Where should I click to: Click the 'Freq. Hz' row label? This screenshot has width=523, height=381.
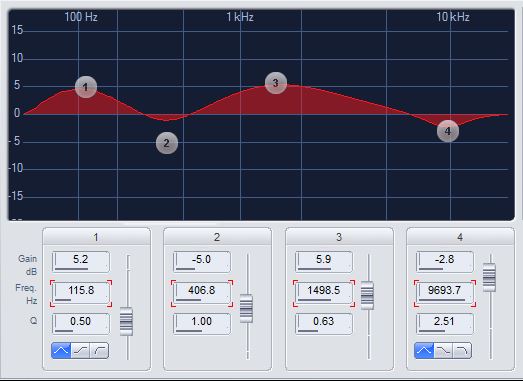click(x=26, y=294)
